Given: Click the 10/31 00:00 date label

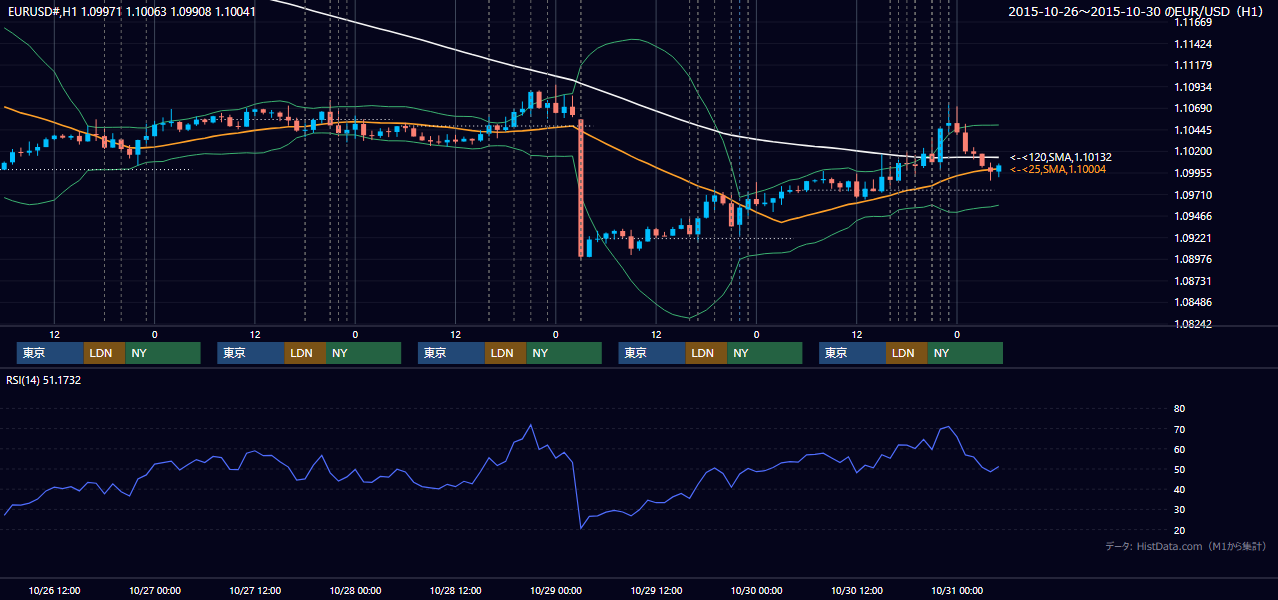Looking at the screenshot, I should point(957,590).
